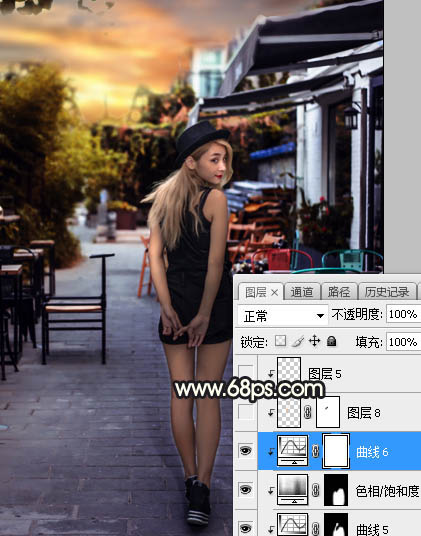Open the 历史记录 tab
The image size is (421, 536).
tap(386, 292)
